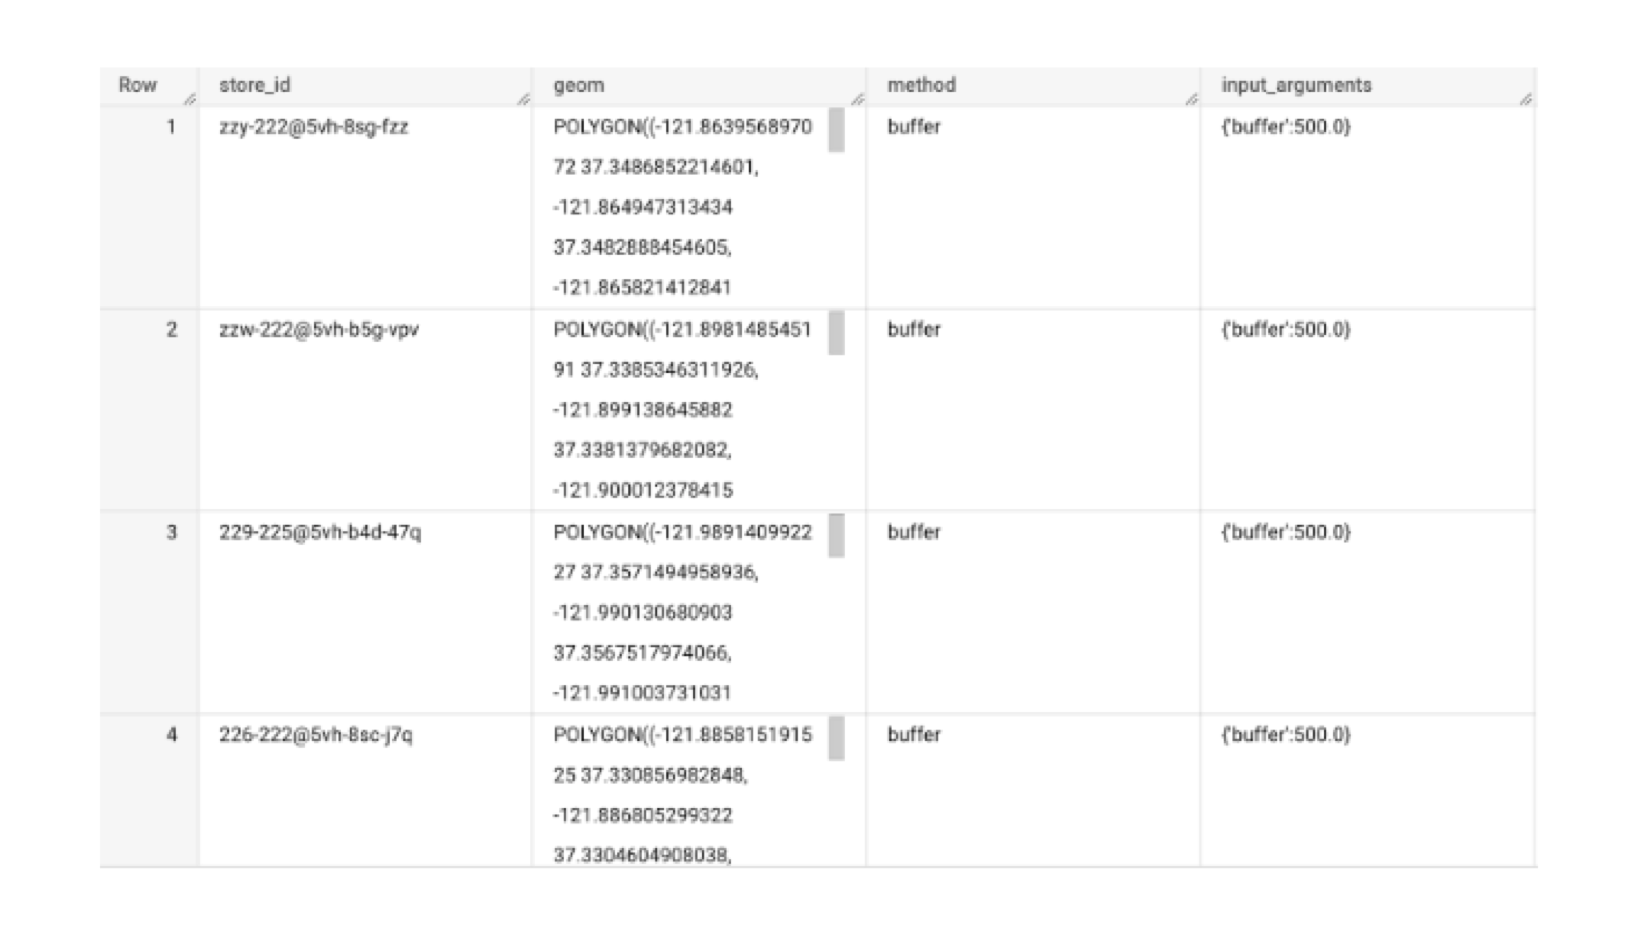The image size is (1640, 935).
Task: Click store ID 226-222@5vh-8sc-j7q
Action: pos(316,735)
